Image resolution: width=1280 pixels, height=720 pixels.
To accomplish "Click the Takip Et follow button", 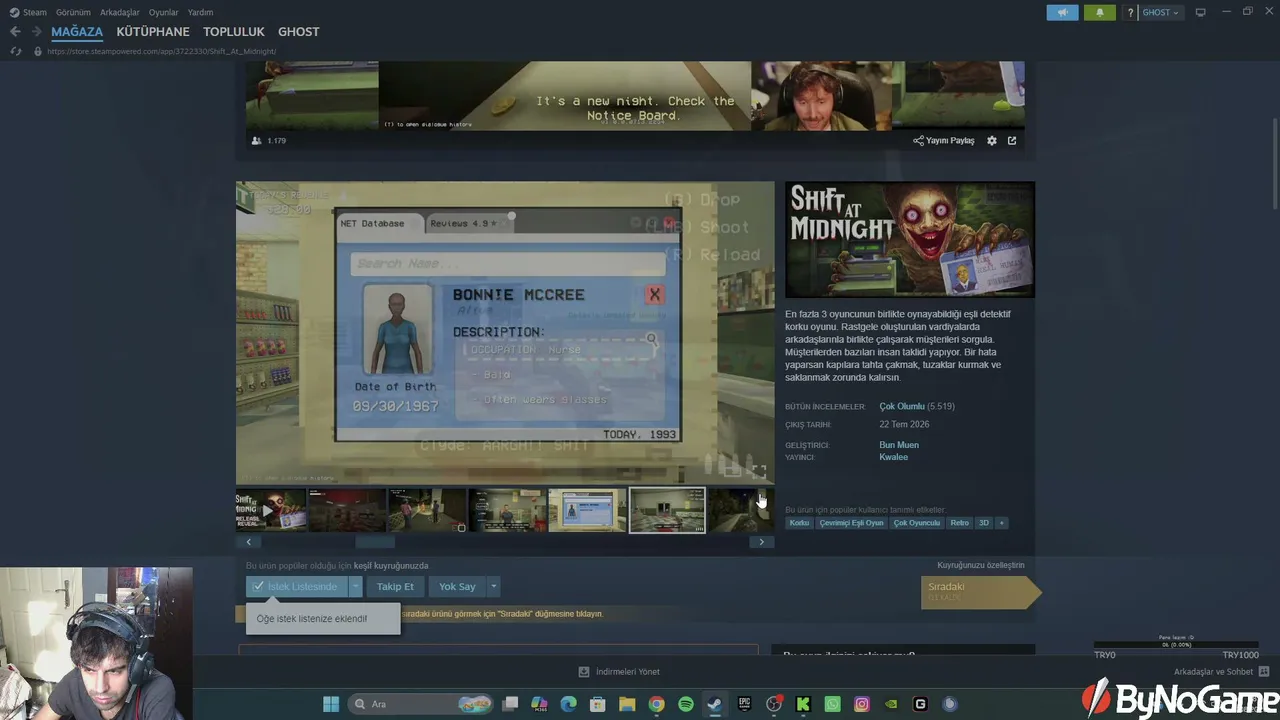I will 395,587.
